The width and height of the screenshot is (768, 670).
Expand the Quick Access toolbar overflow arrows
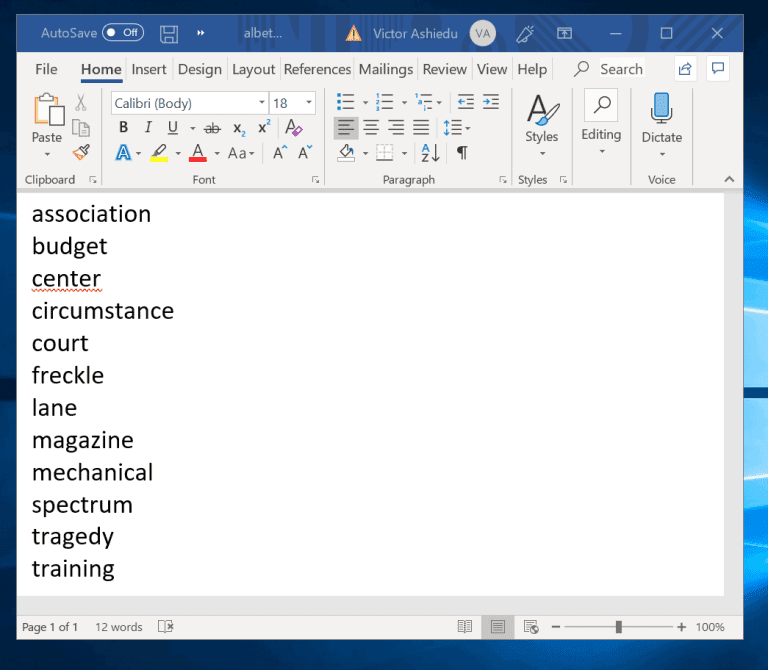200,33
